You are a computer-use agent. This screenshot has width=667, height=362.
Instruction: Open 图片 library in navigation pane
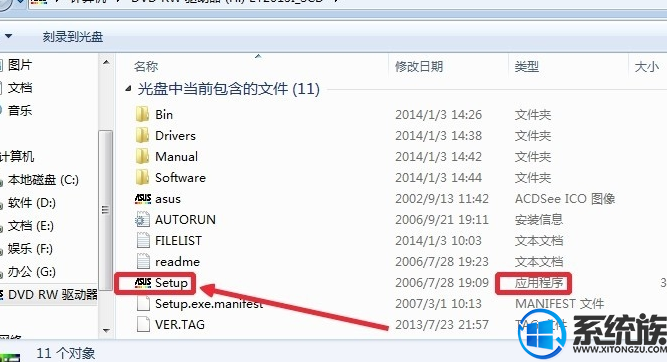tap(20, 65)
